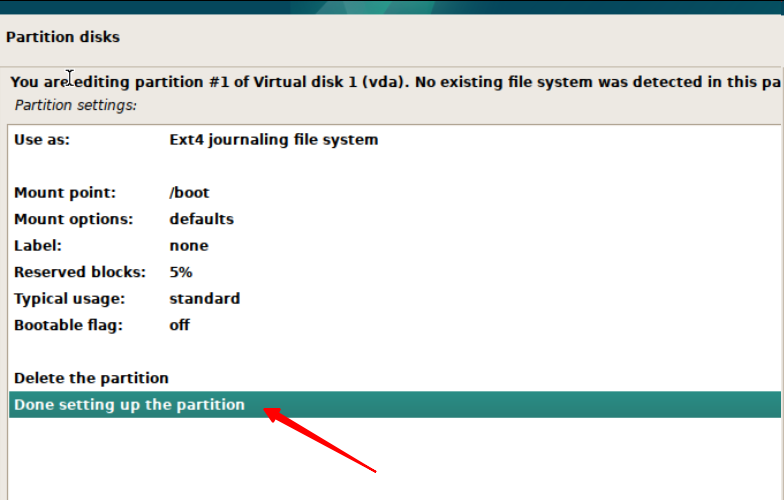
Task: Select the 'Use as:' setting label
Action: (42, 140)
